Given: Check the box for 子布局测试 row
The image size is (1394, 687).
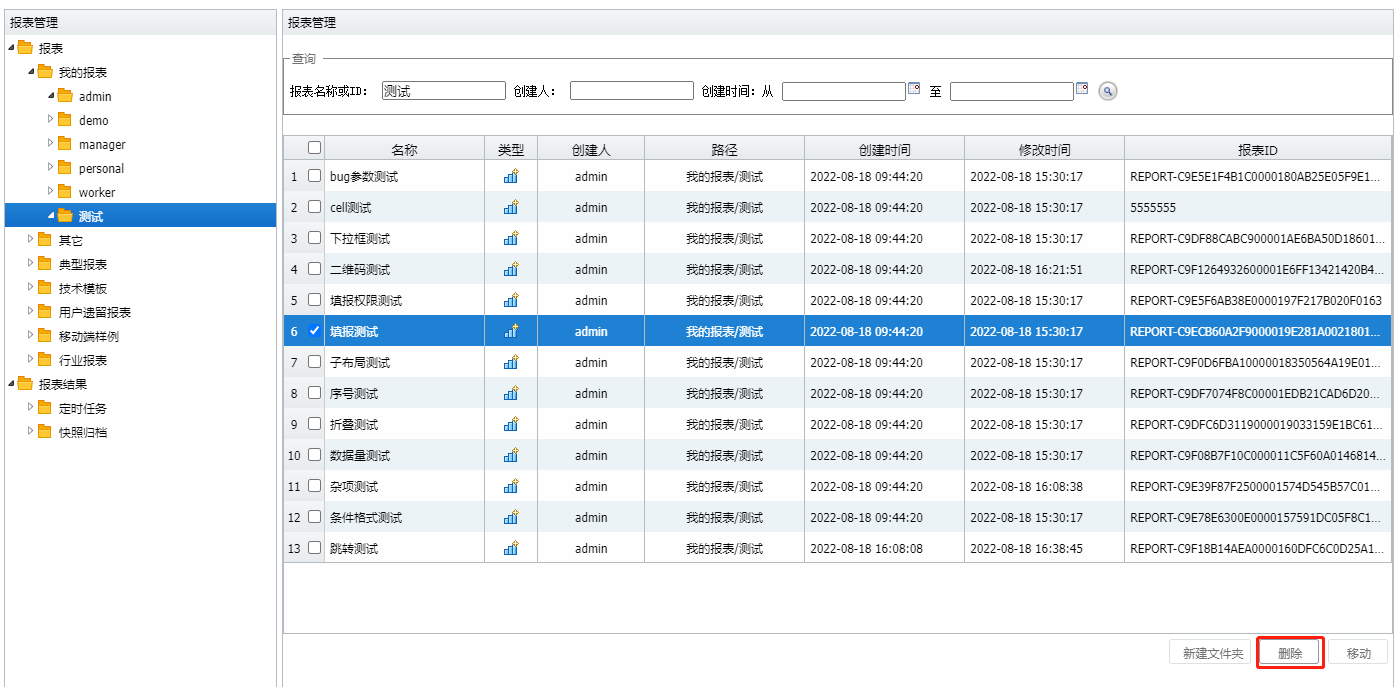Looking at the screenshot, I should (314, 362).
